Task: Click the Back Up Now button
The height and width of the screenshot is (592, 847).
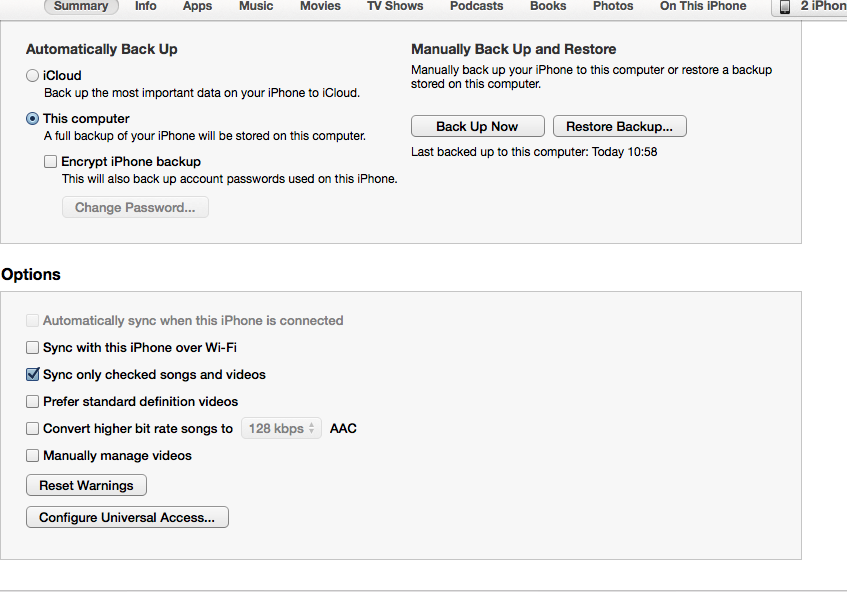Action: (477, 126)
